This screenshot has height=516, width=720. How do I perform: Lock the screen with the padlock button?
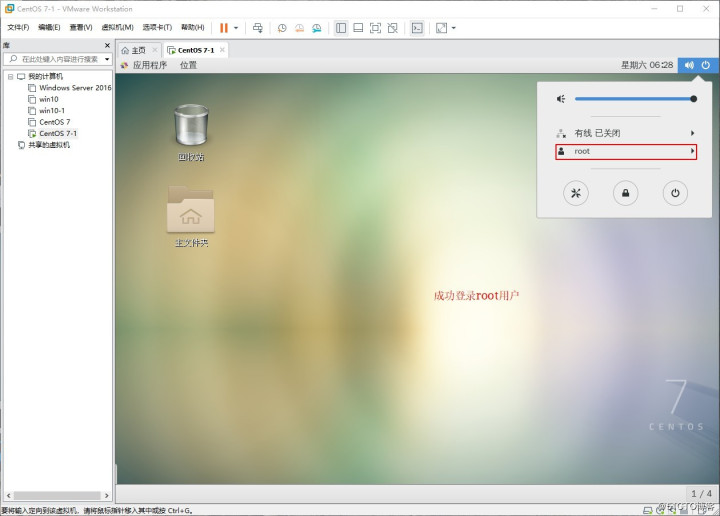coord(625,193)
